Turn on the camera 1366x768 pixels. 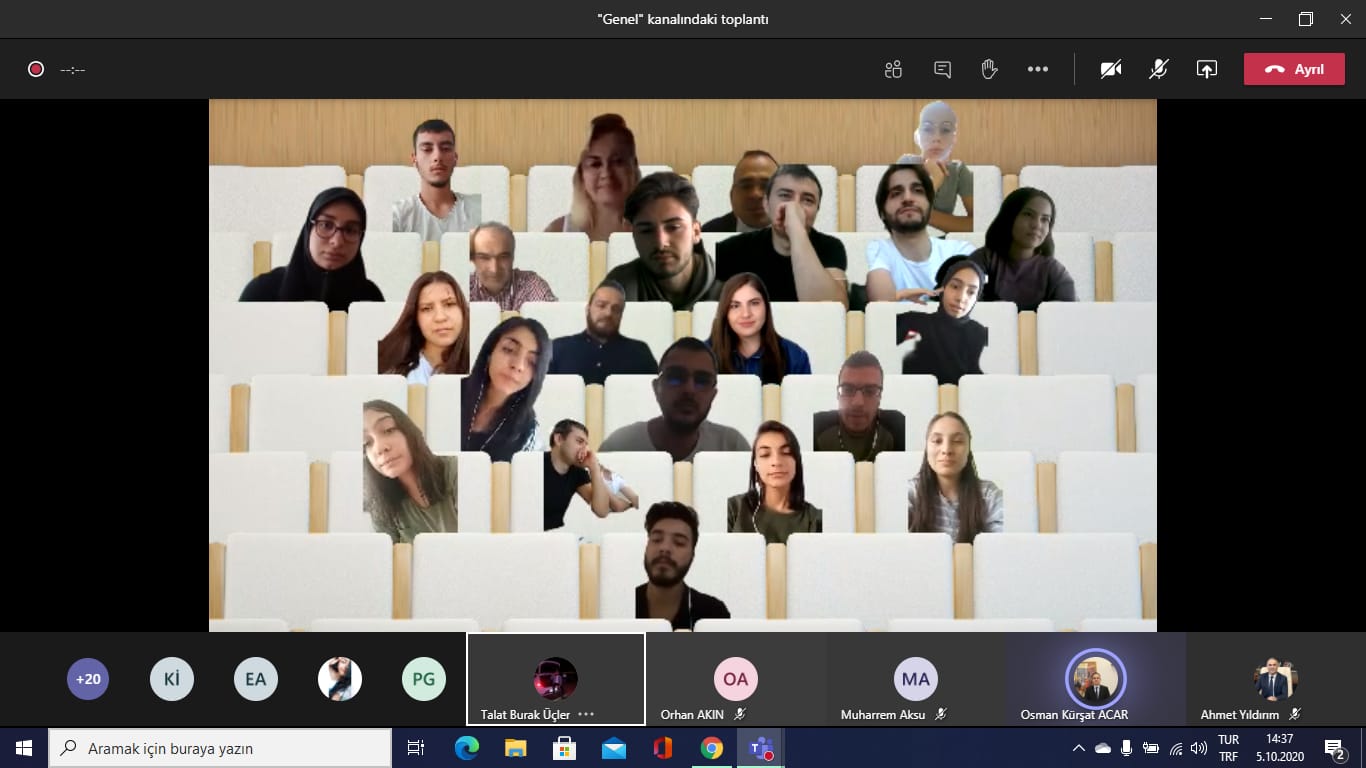tap(1110, 69)
